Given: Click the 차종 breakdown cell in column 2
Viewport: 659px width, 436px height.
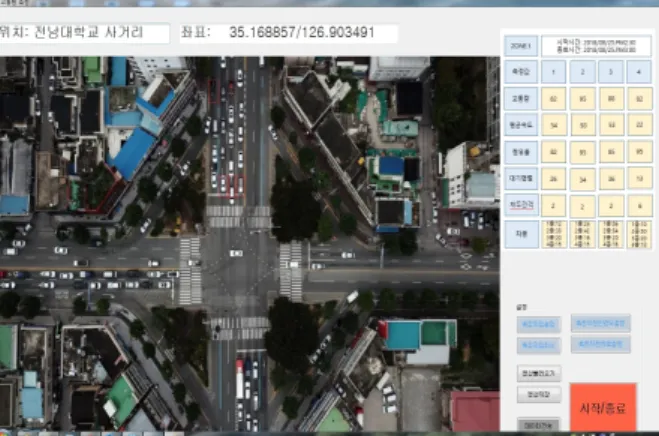Looking at the screenshot, I should (583, 234).
